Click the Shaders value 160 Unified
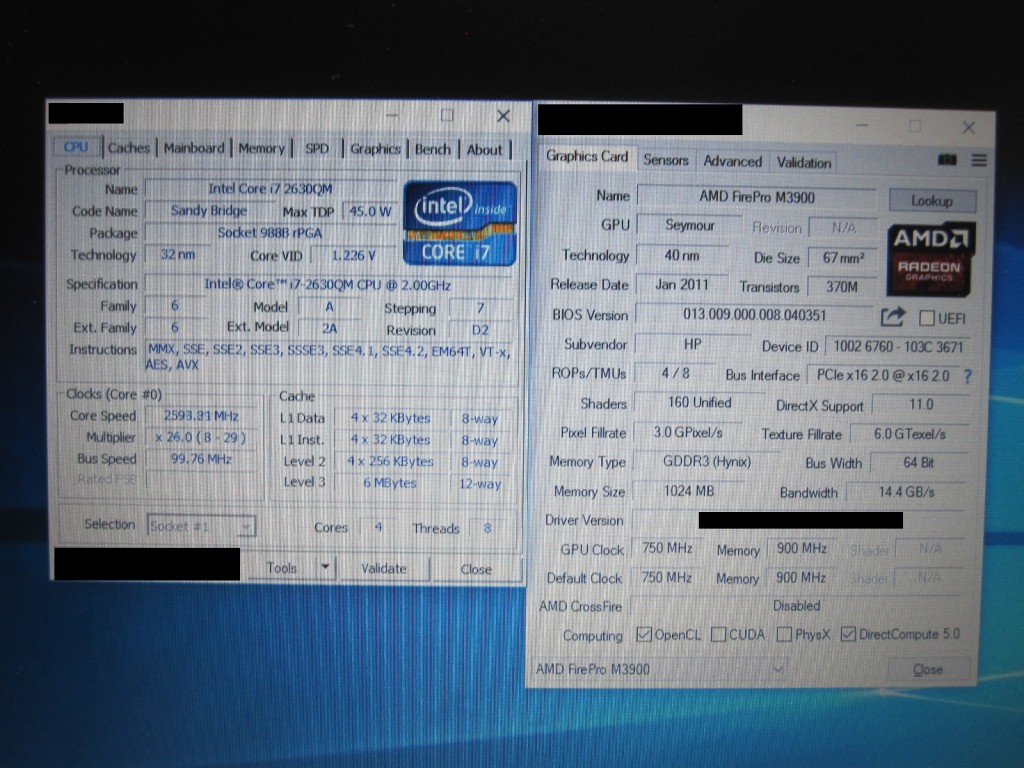The image size is (1024, 768). (699, 403)
